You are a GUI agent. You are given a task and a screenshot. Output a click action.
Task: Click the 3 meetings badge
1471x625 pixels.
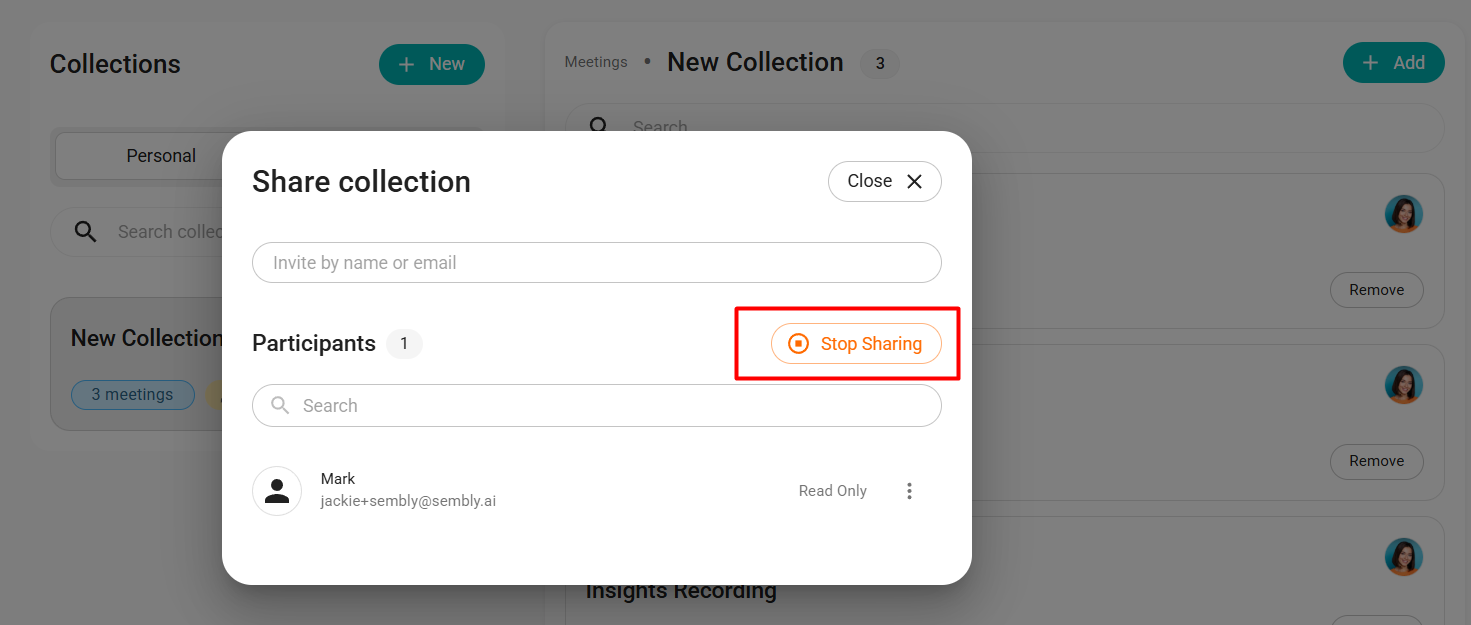coord(132,395)
